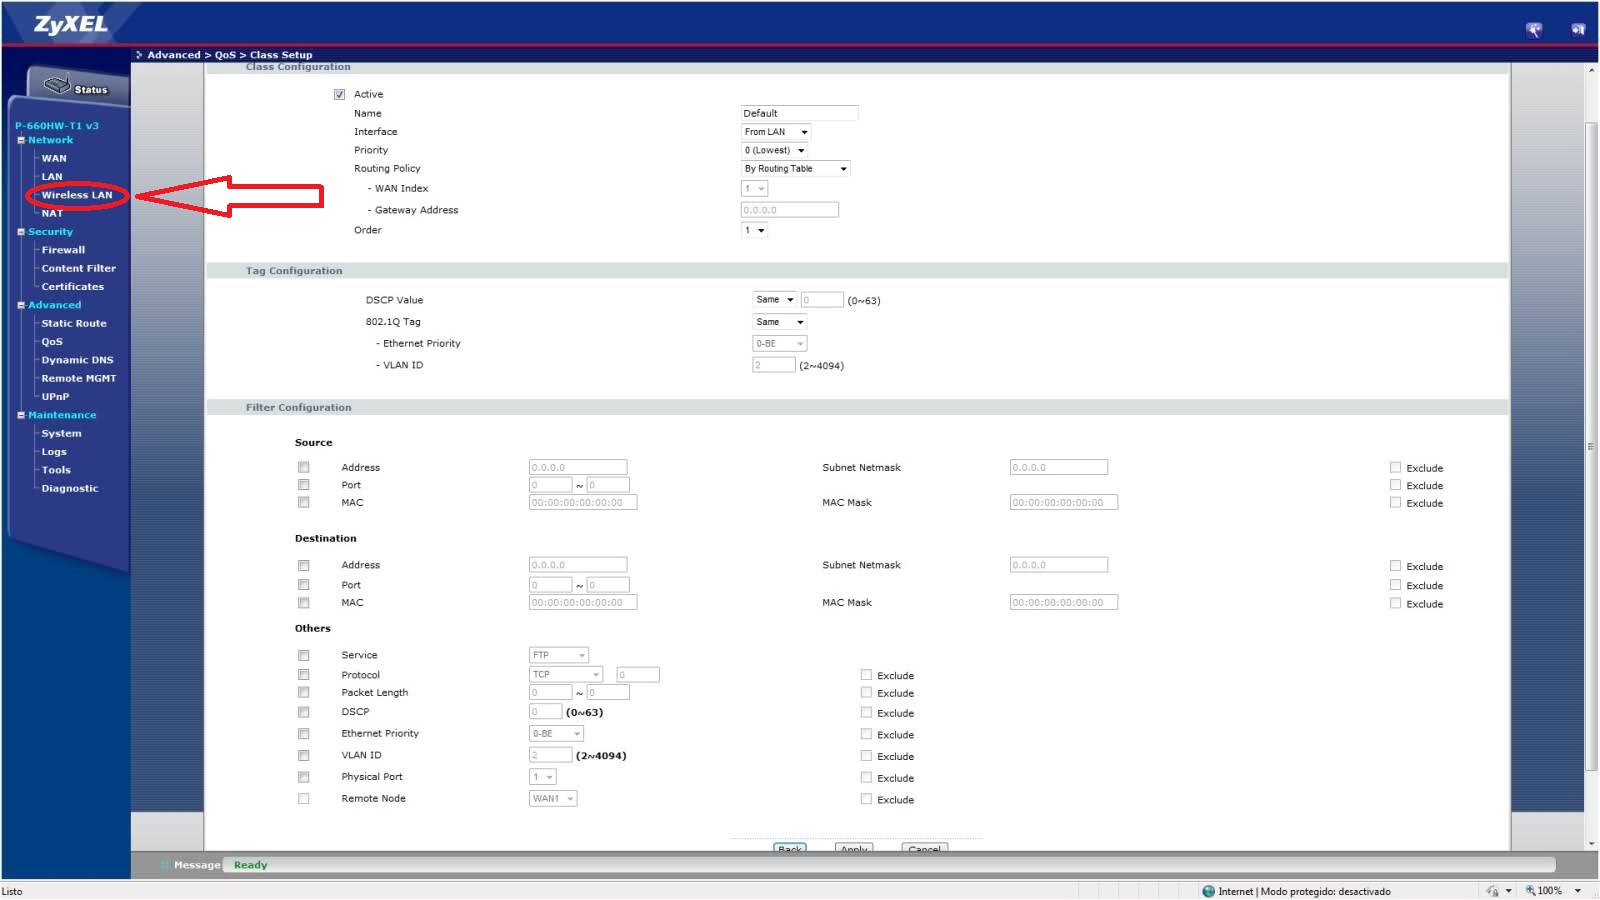
Task: Open the browser zoom level dropdown arrow
Action: pyautogui.click(x=1578, y=891)
